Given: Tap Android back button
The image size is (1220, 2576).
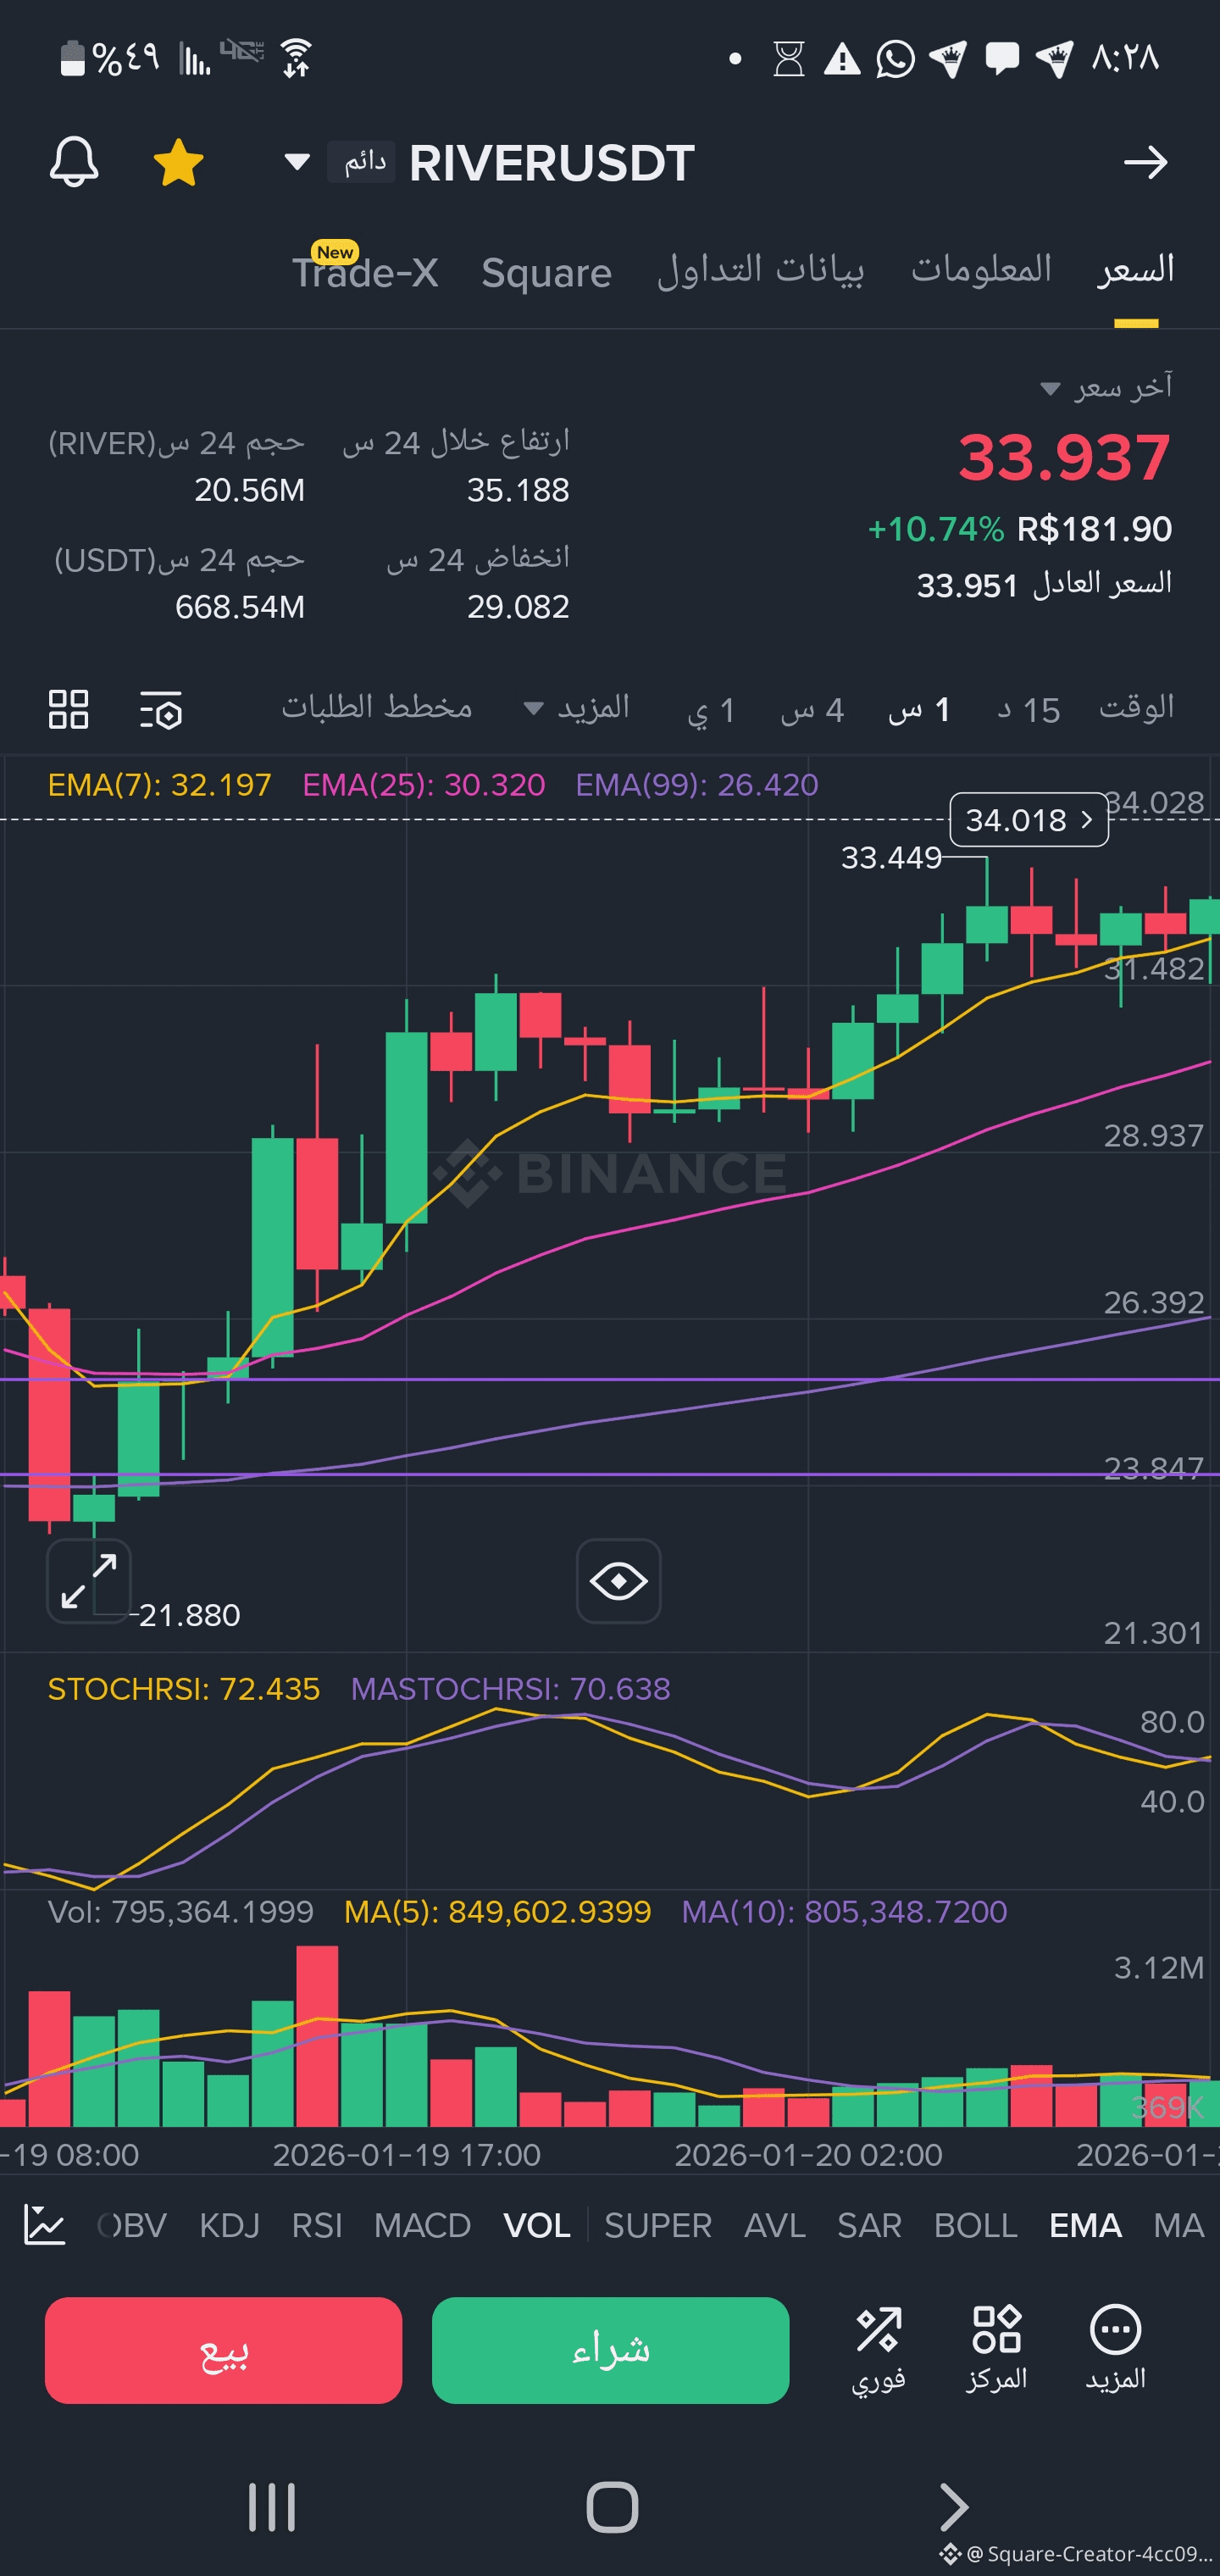Looking at the screenshot, I should 953,2507.
